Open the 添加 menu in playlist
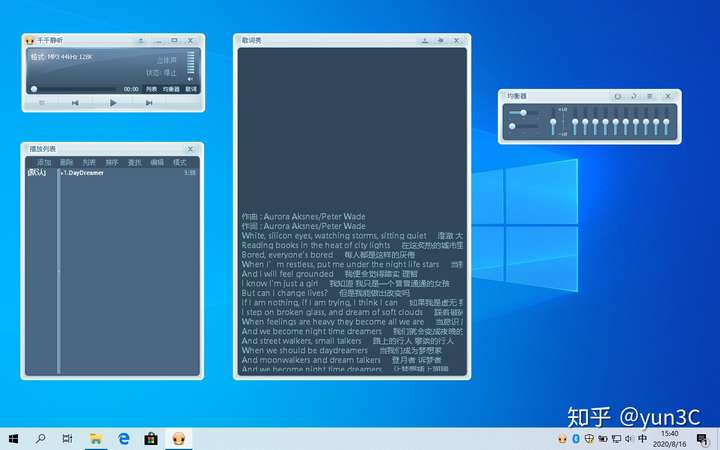The image size is (720, 450). [x=44, y=163]
